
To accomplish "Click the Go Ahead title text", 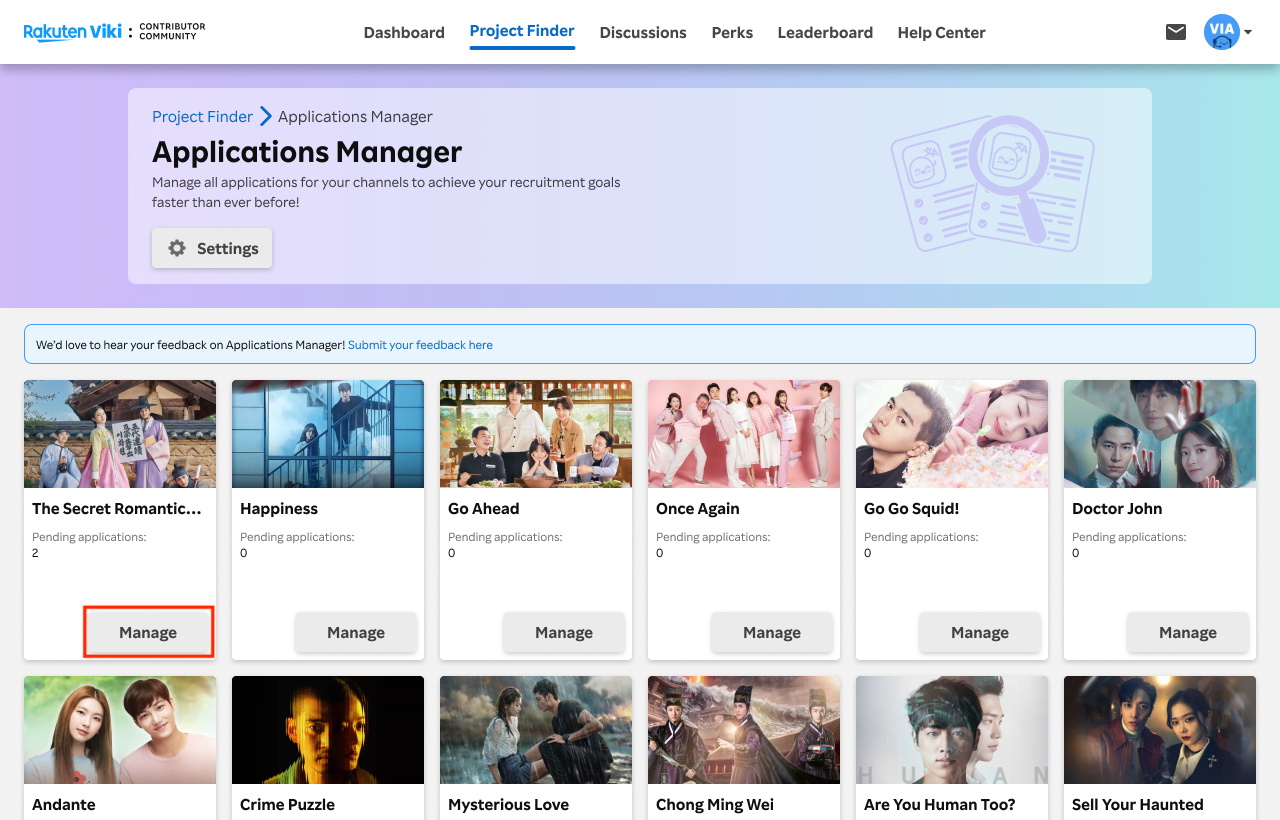I will 484,508.
